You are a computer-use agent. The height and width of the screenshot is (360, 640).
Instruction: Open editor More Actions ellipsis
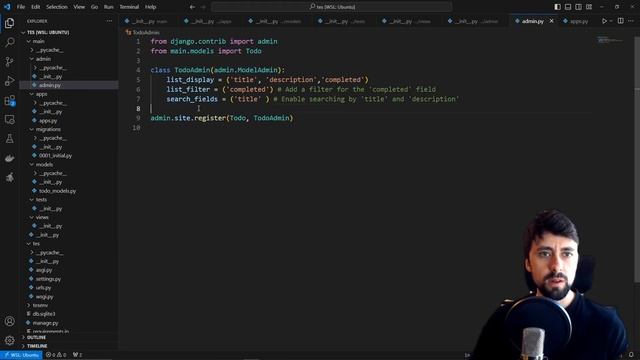631,21
